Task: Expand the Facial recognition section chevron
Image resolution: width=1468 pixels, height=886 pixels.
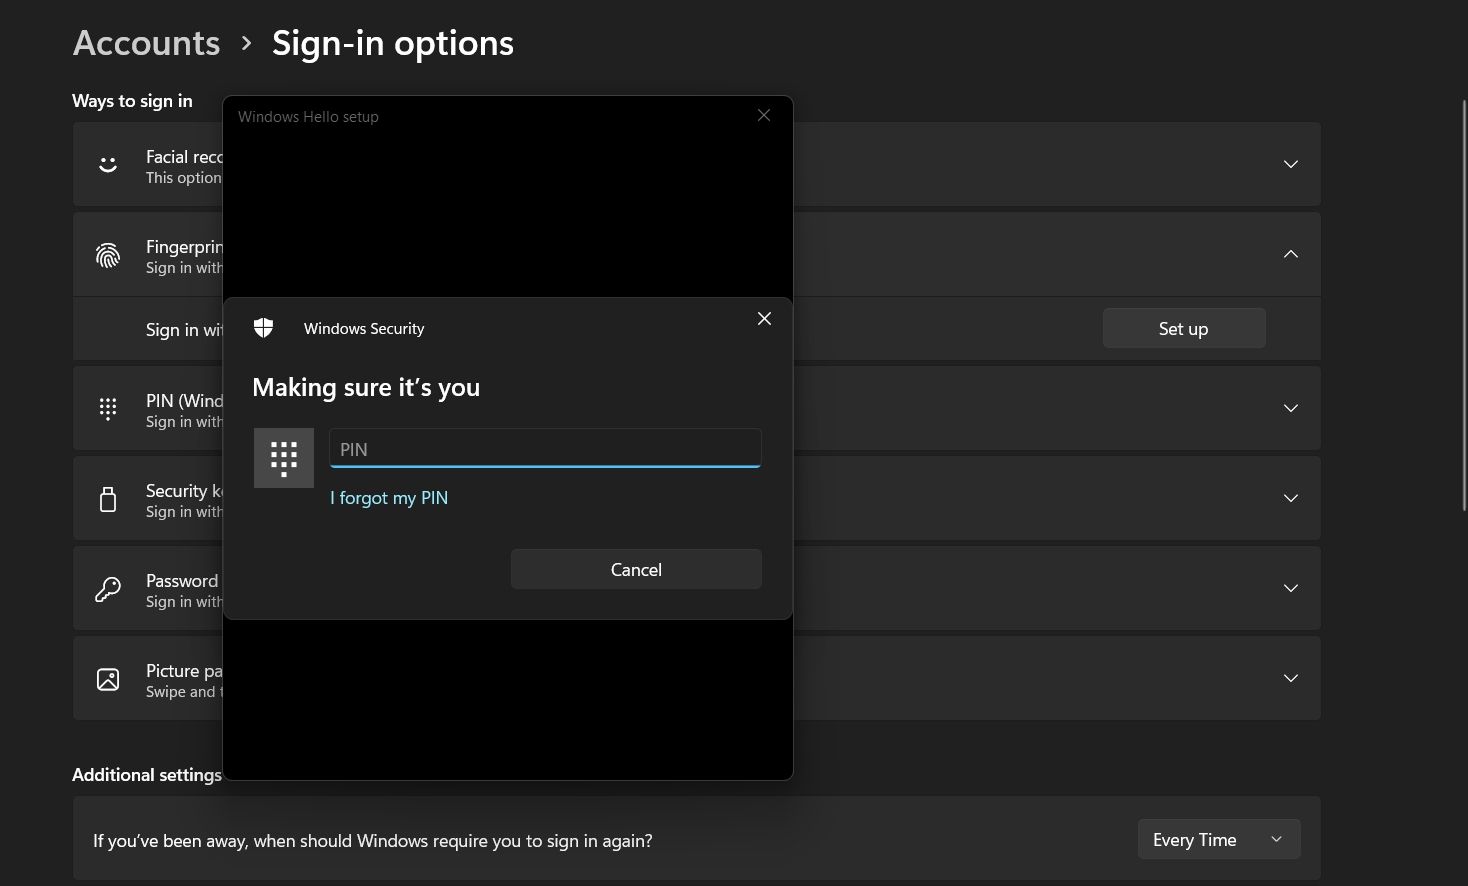Action: 1291,164
